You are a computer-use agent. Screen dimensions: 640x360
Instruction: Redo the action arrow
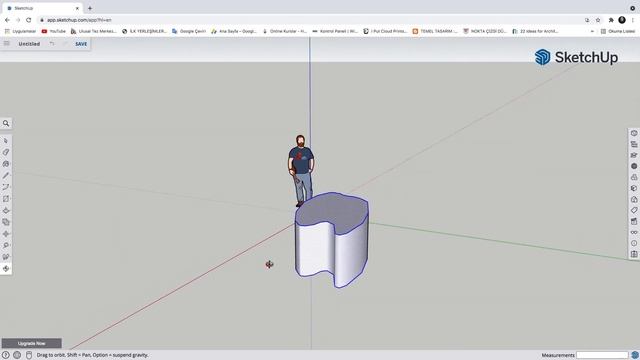64,44
